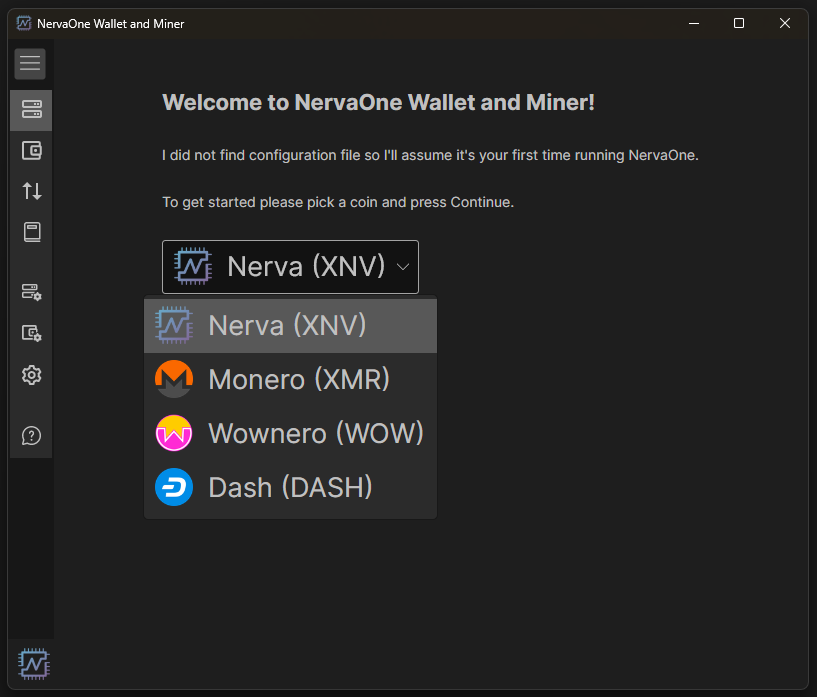Maximize the NervaOne window
Viewport: 817px width, 697px height.
click(x=739, y=23)
